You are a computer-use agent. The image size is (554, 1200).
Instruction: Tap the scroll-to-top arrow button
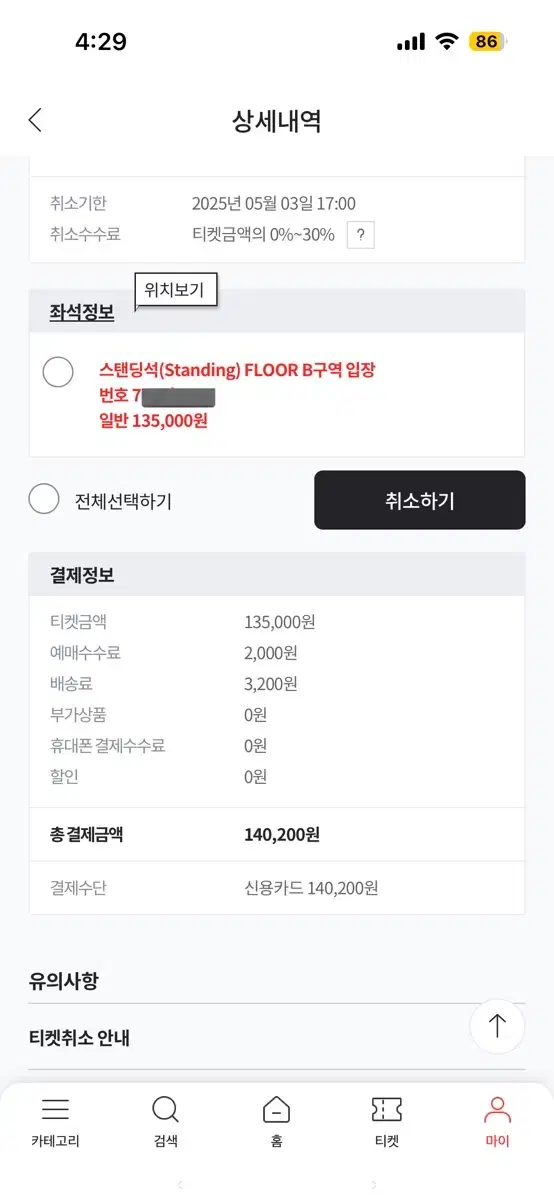point(497,1026)
